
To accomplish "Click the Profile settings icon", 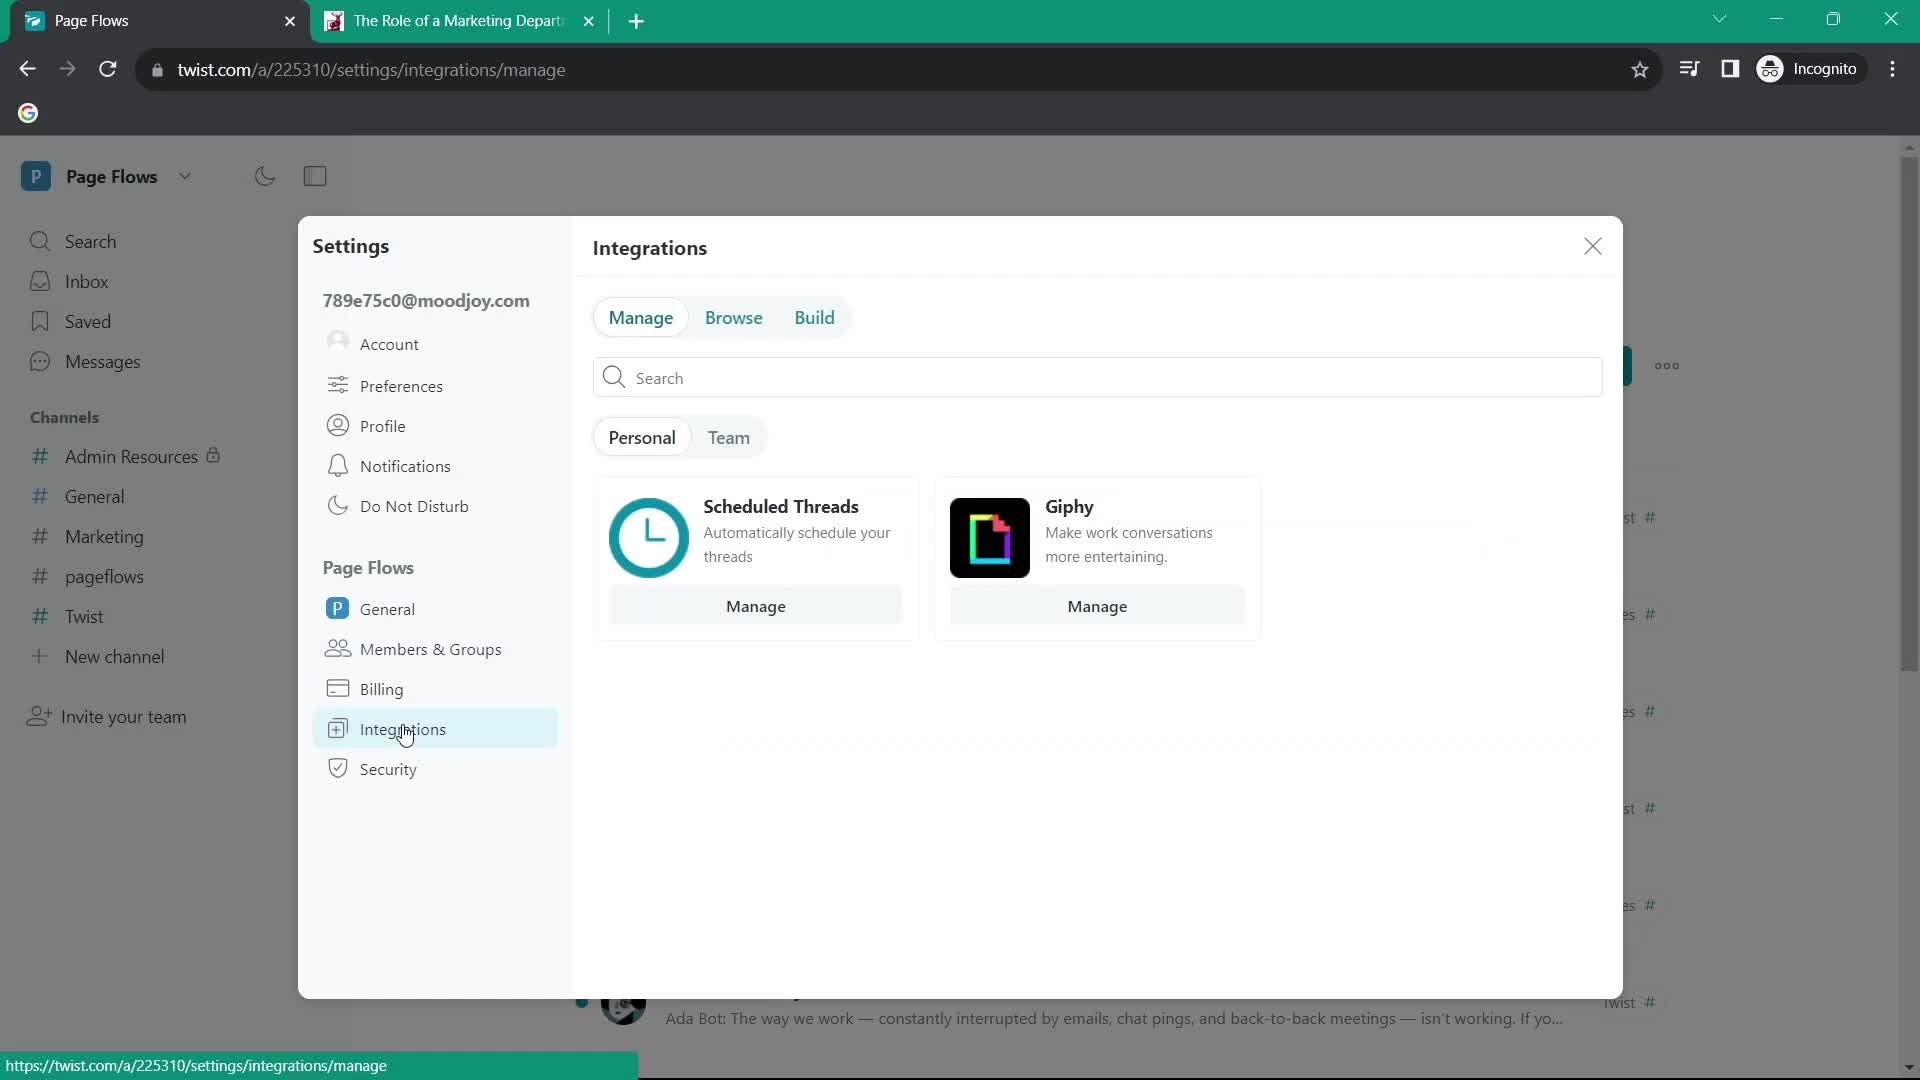I will pos(338,426).
